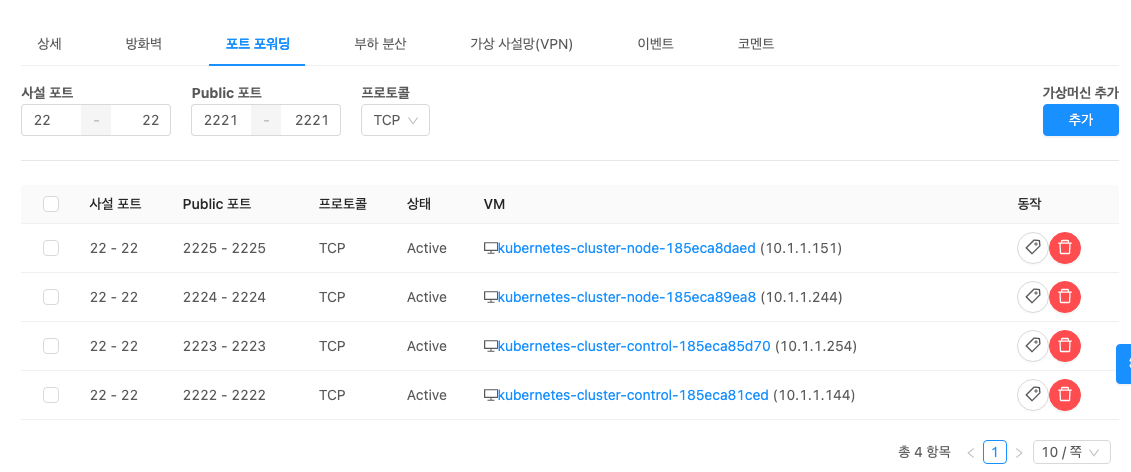Delete the rule for Public port 2222

pos(1065,395)
